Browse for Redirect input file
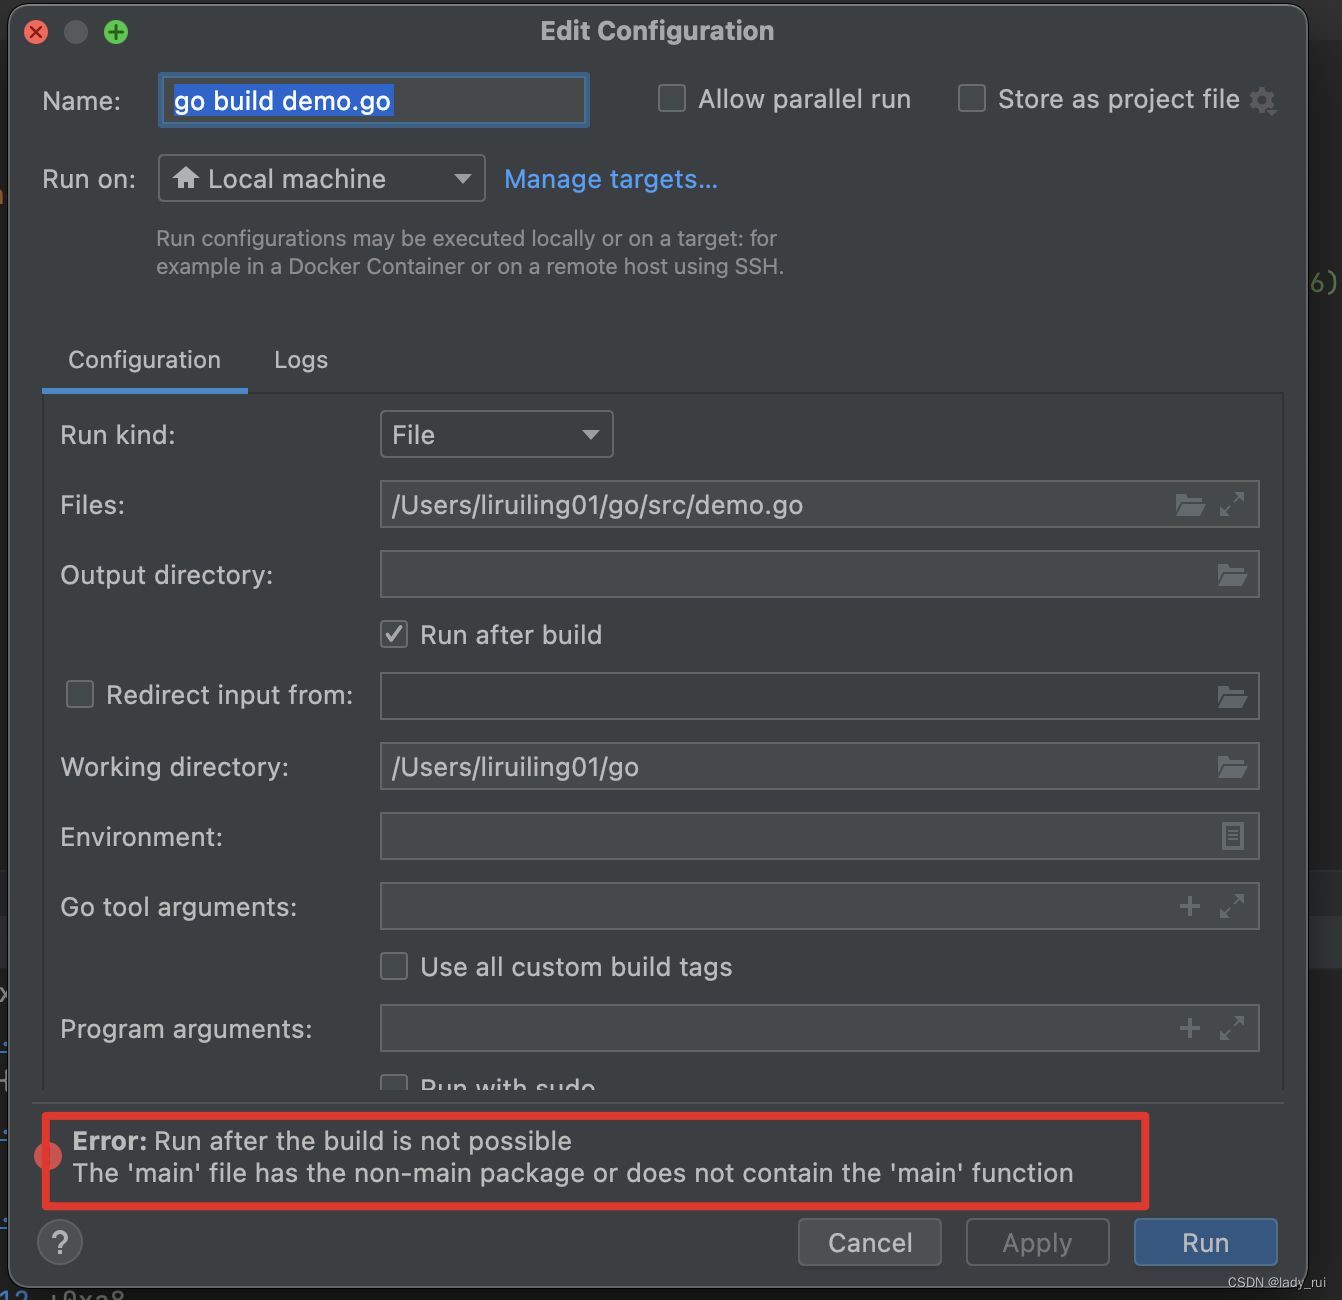The width and height of the screenshot is (1342, 1300). pyautogui.click(x=1232, y=697)
